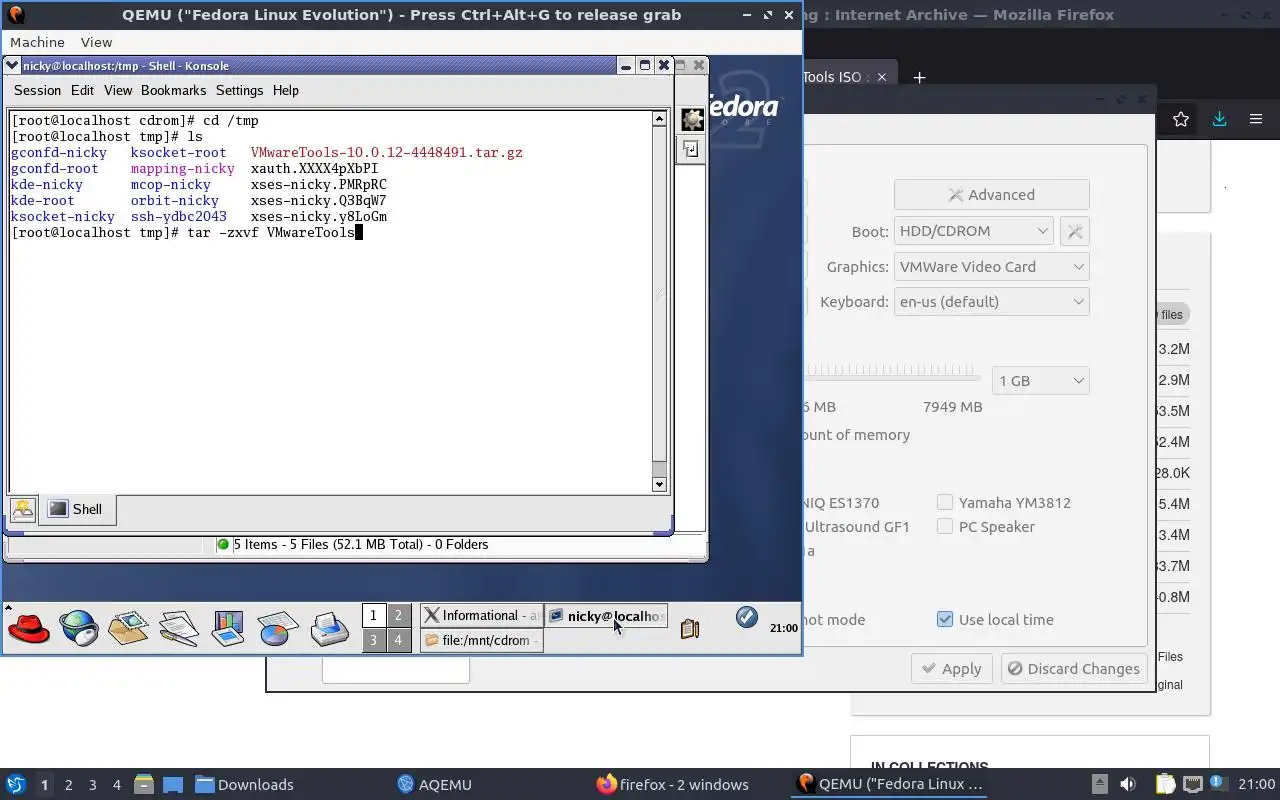1280x800 pixels.
Task: Click the memory size slider in AQEMU
Action: point(890,372)
